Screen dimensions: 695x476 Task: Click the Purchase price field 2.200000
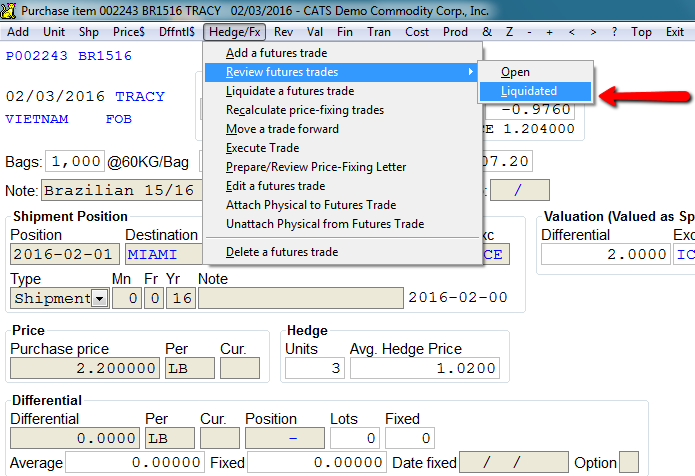click(x=85, y=368)
